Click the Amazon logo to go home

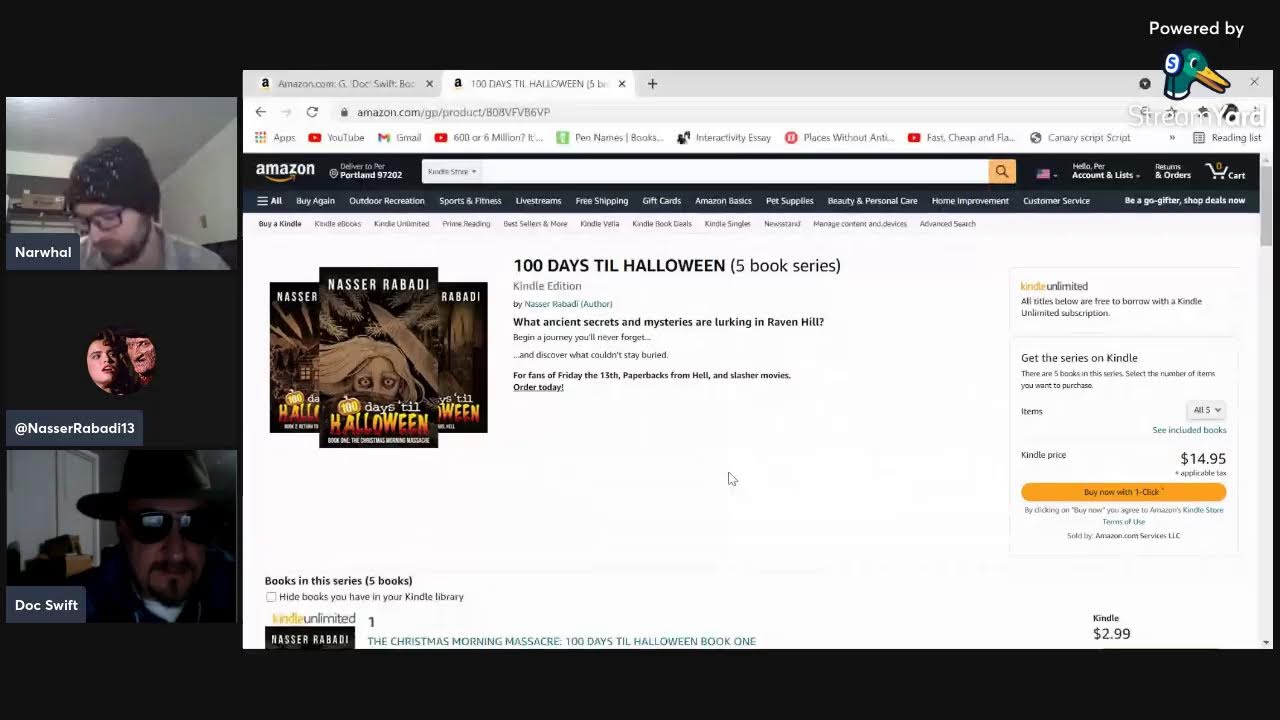[x=285, y=172]
